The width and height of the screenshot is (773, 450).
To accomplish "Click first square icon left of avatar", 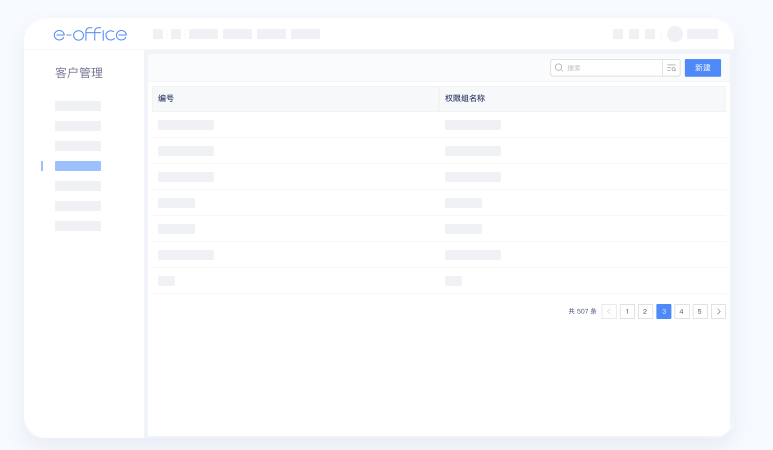I will click(618, 34).
